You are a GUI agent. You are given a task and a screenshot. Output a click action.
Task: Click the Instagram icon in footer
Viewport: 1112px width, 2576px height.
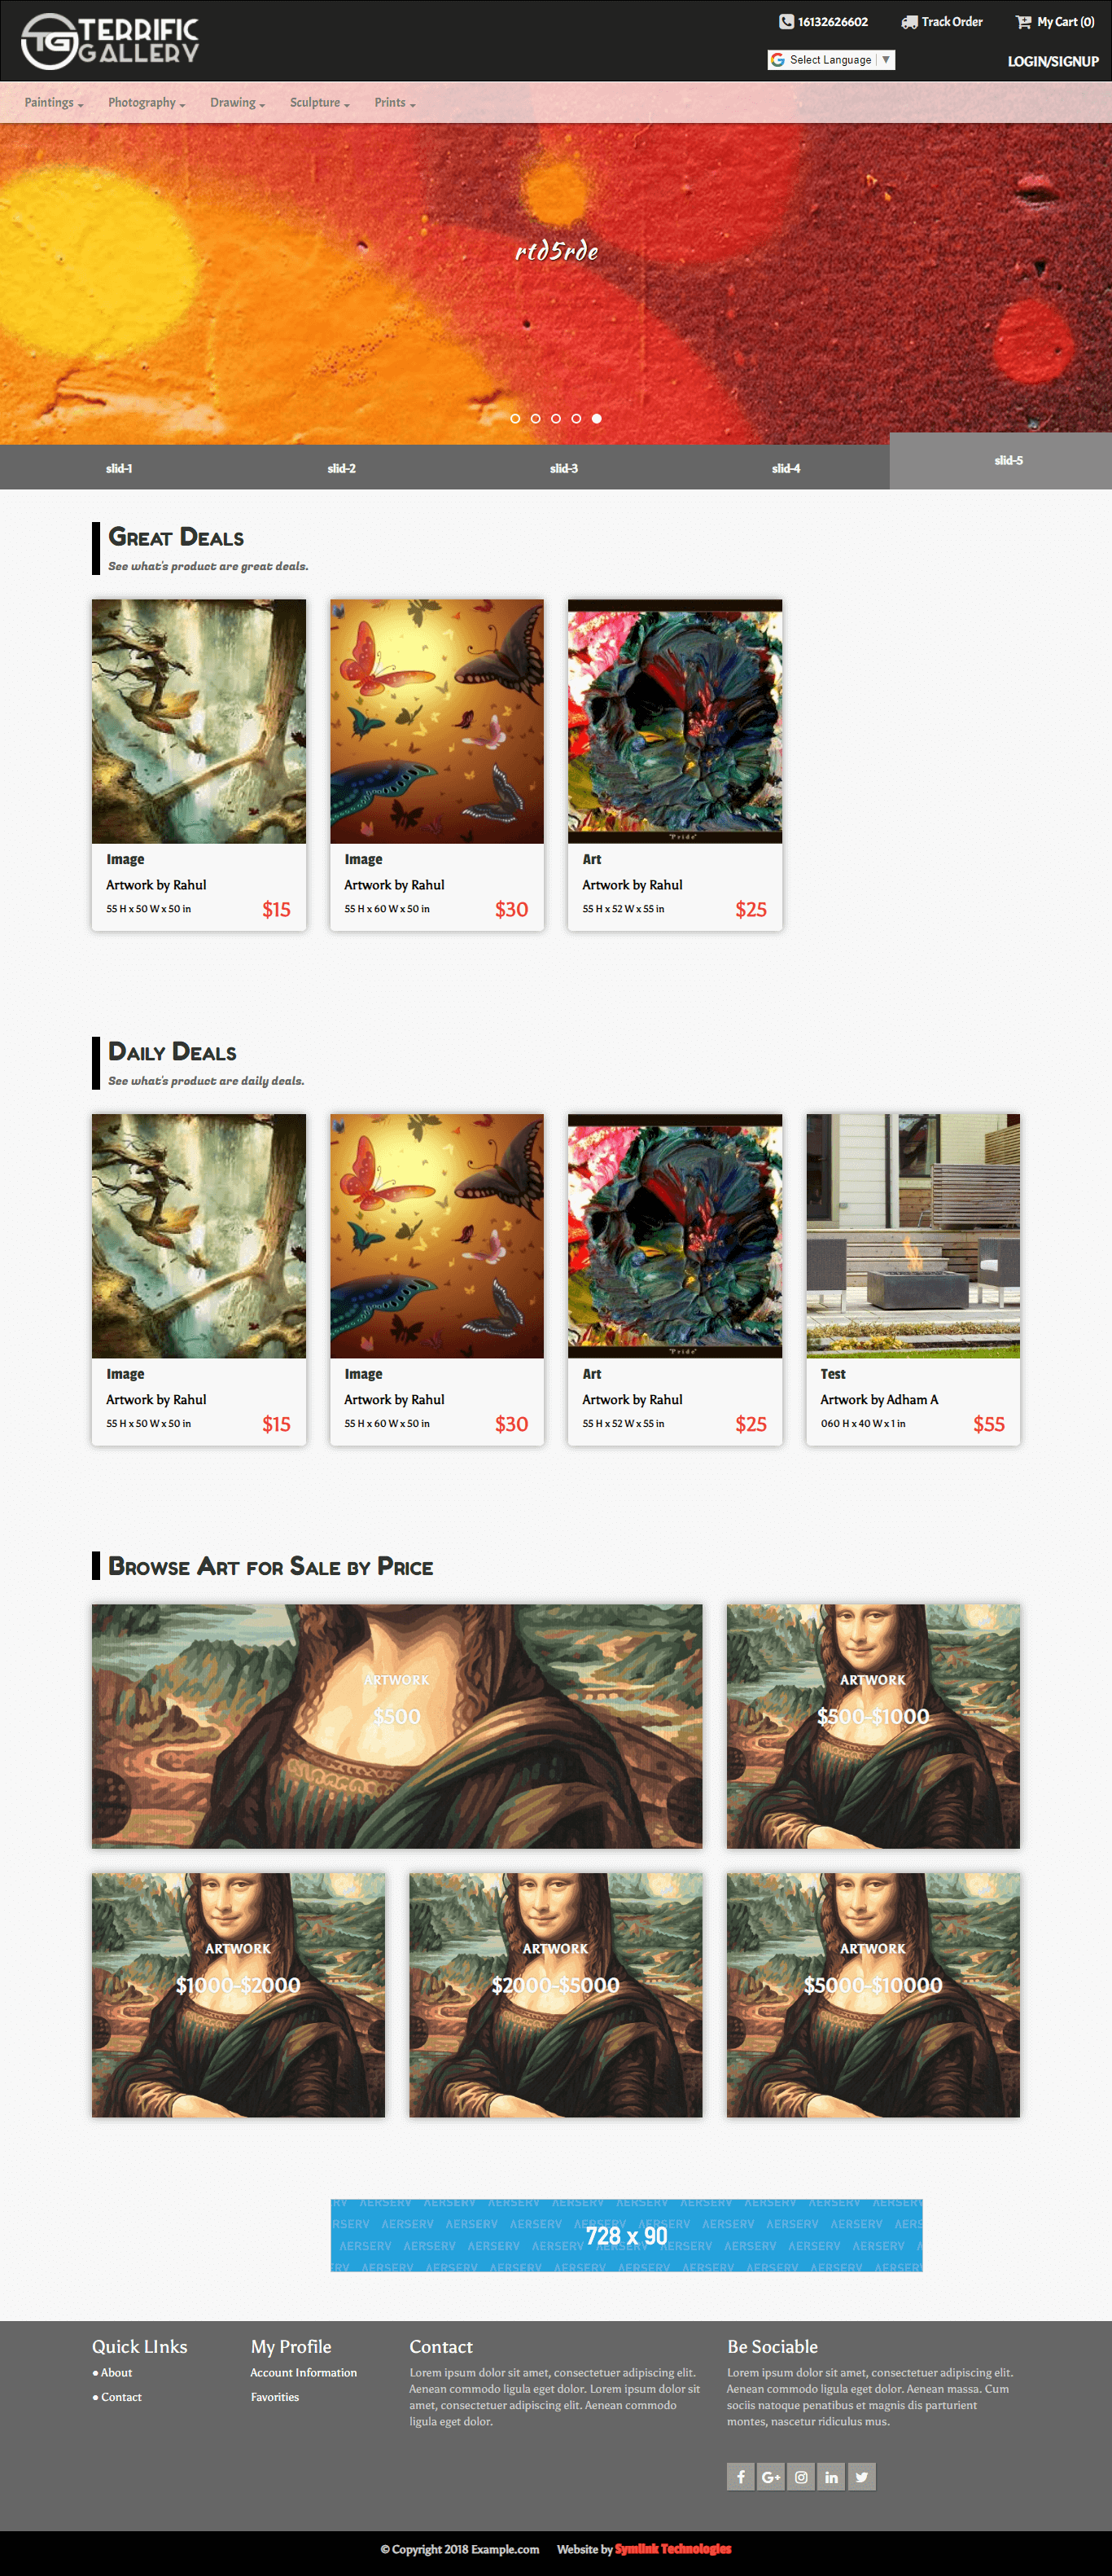tap(801, 2476)
